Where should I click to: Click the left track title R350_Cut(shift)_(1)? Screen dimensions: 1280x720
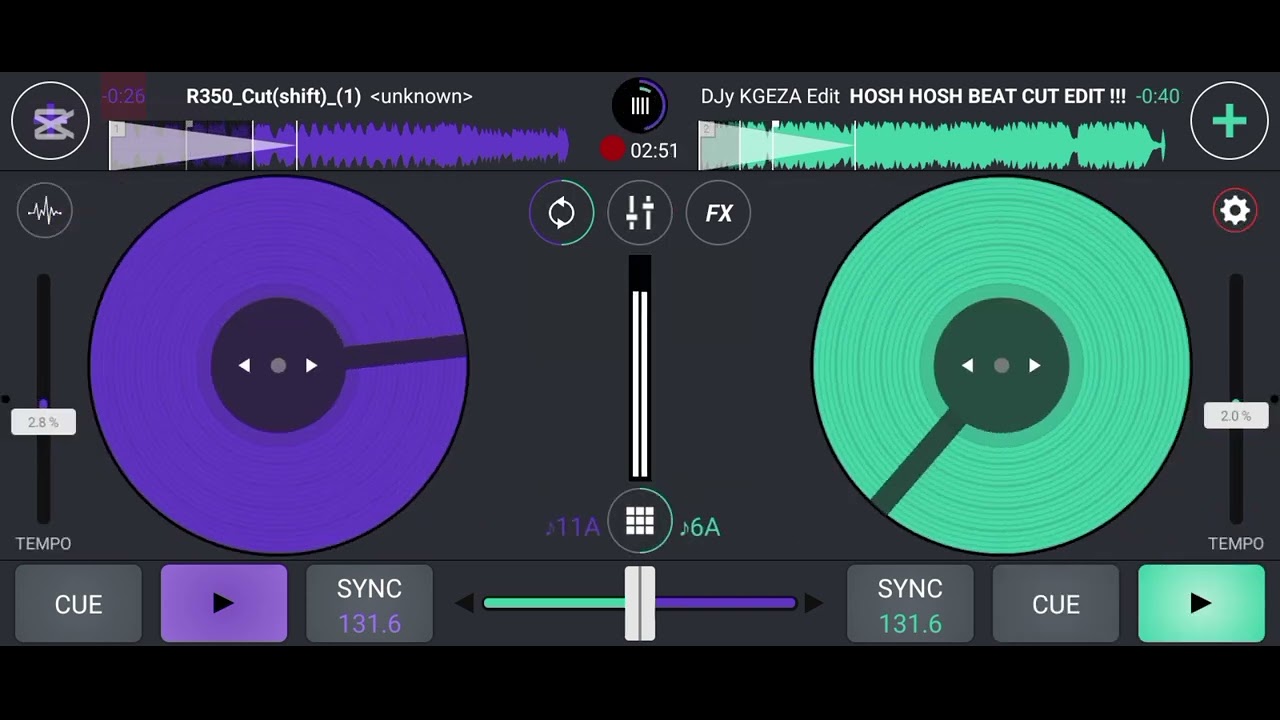pos(273,96)
